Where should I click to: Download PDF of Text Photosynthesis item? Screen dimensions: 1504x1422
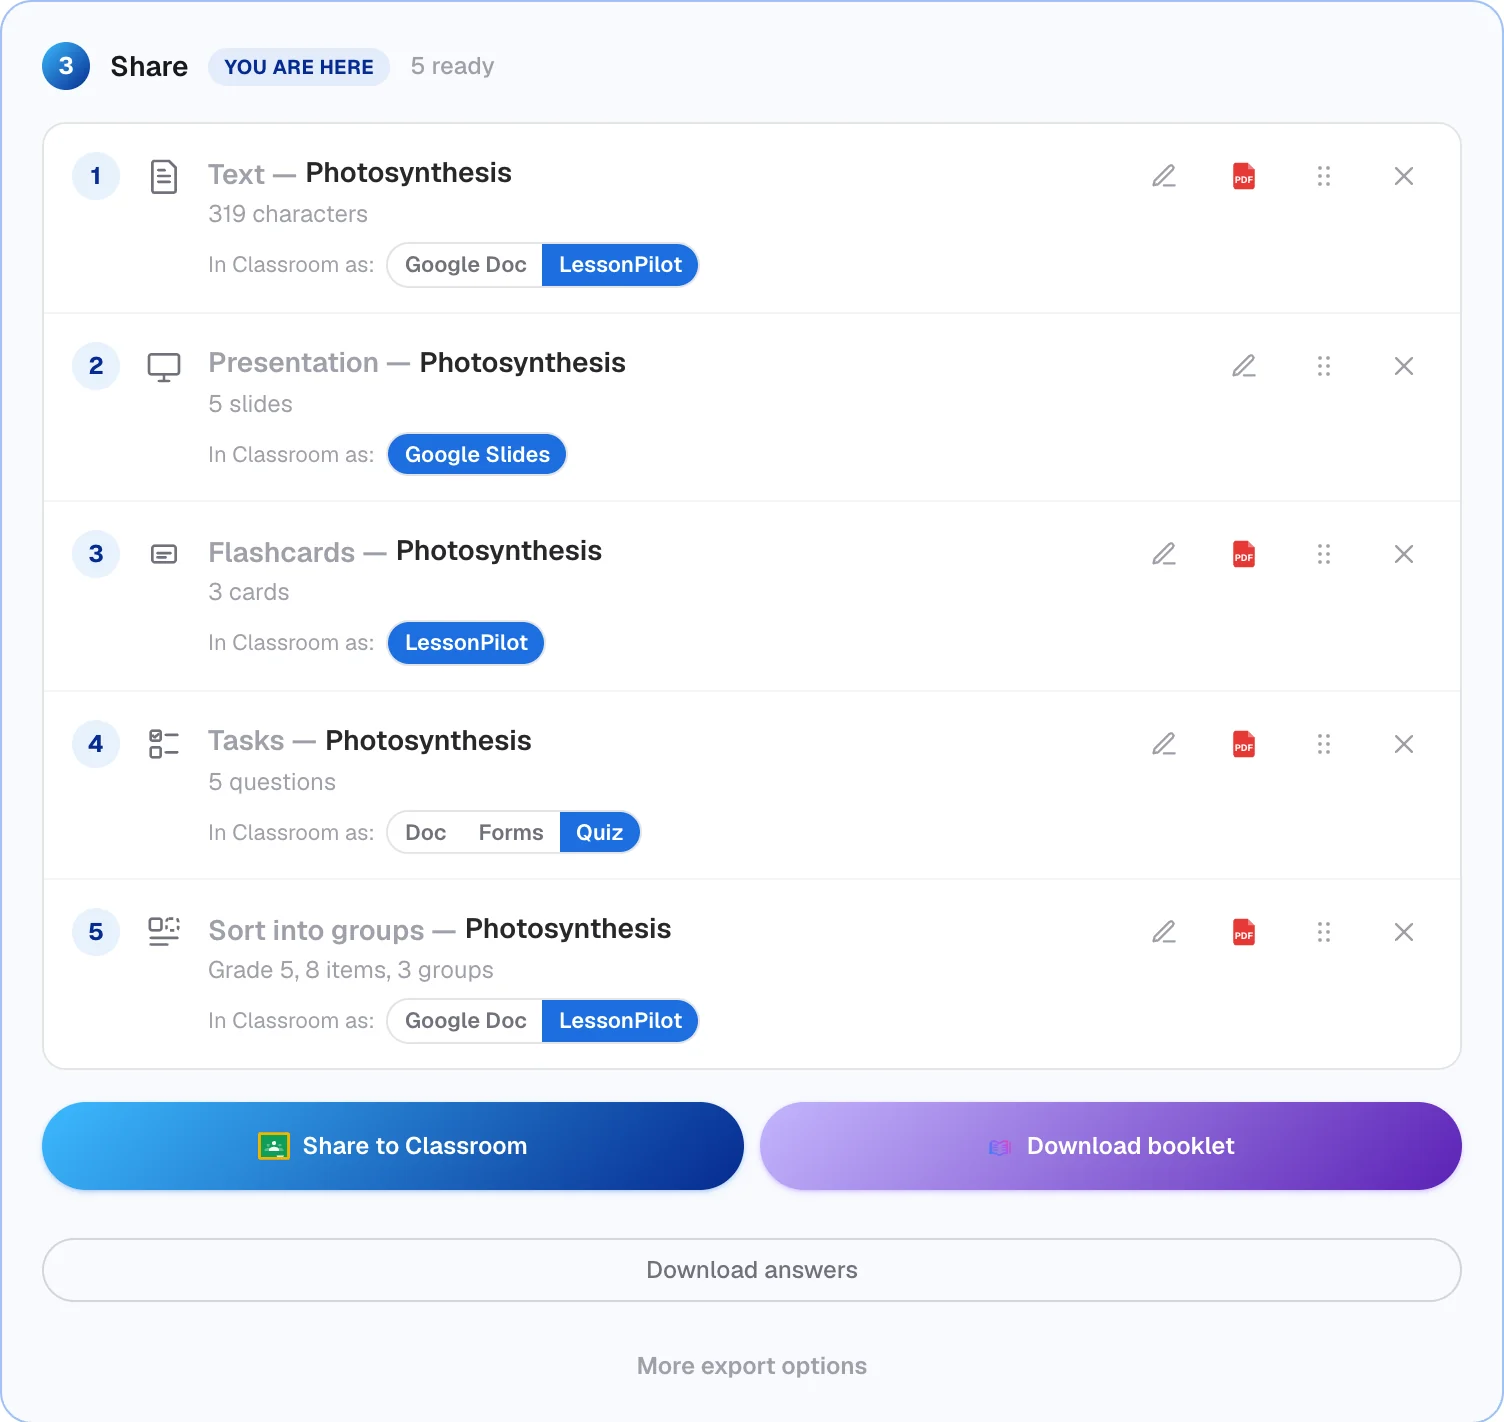[1244, 176]
